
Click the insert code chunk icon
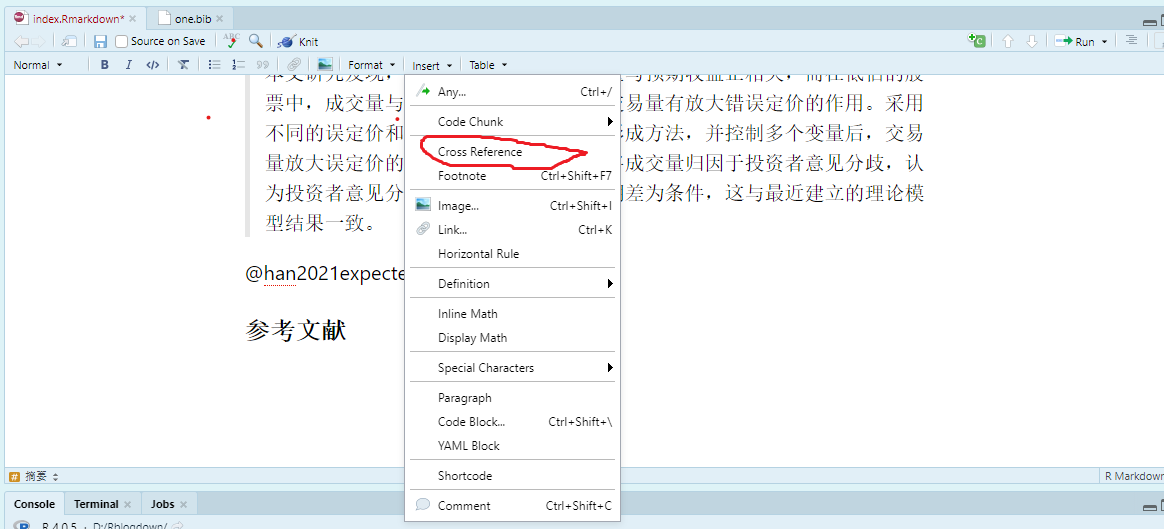point(976,41)
